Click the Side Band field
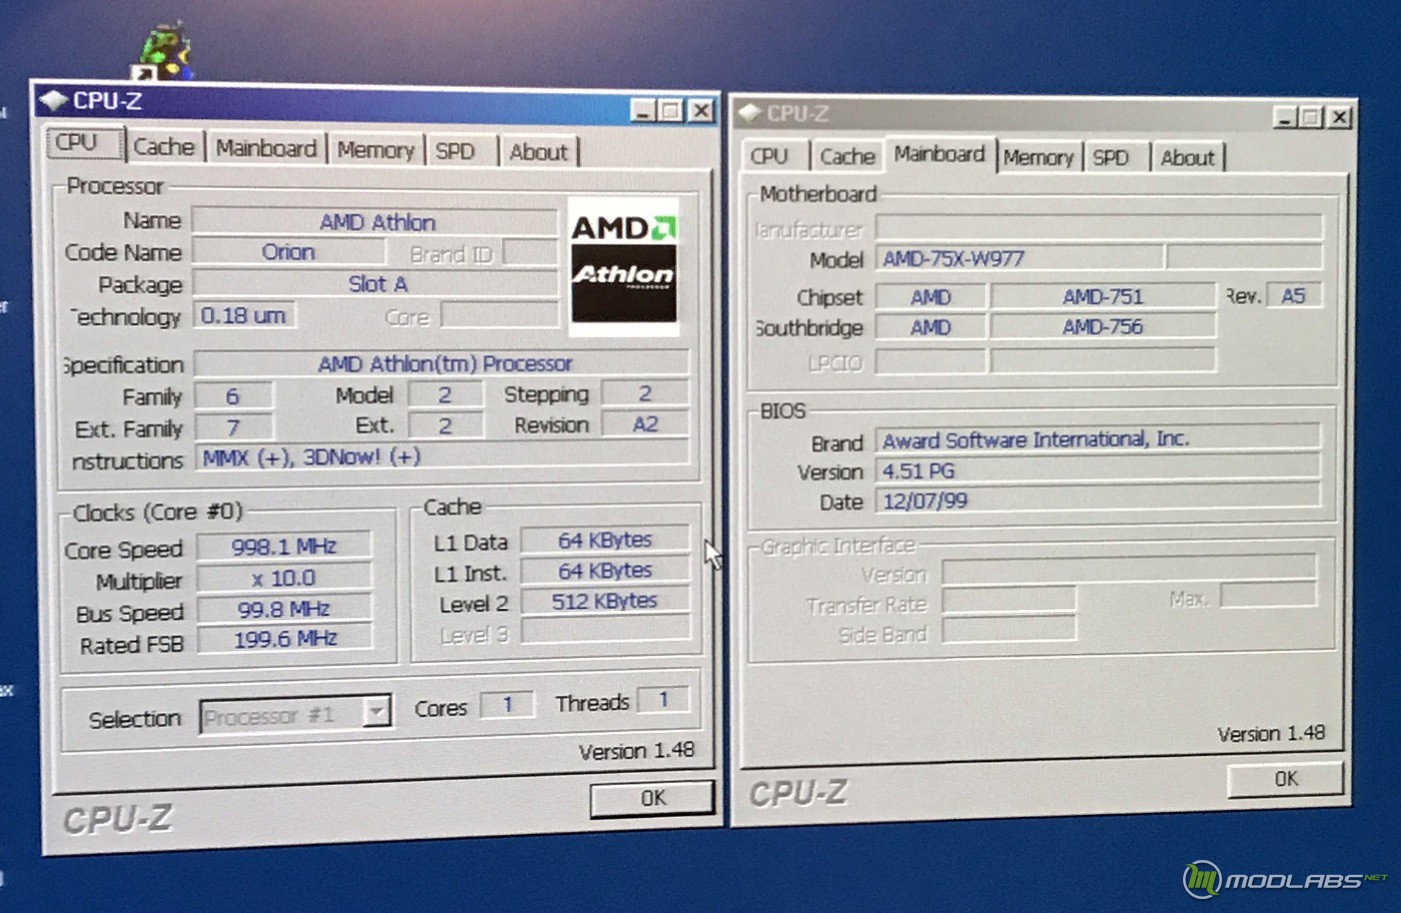1401x913 pixels. [x=1009, y=629]
